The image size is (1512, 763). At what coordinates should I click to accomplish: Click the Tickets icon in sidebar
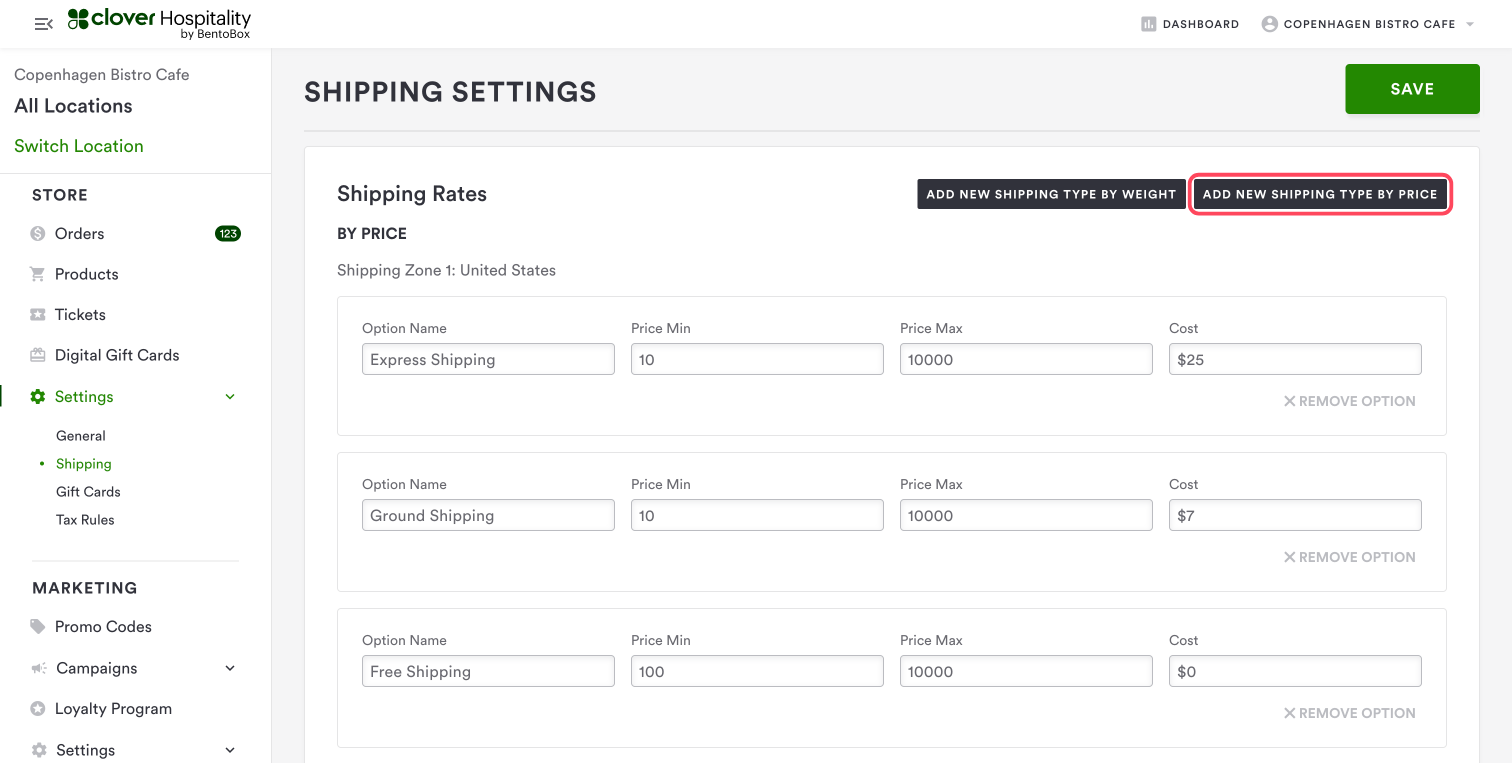[38, 315]
